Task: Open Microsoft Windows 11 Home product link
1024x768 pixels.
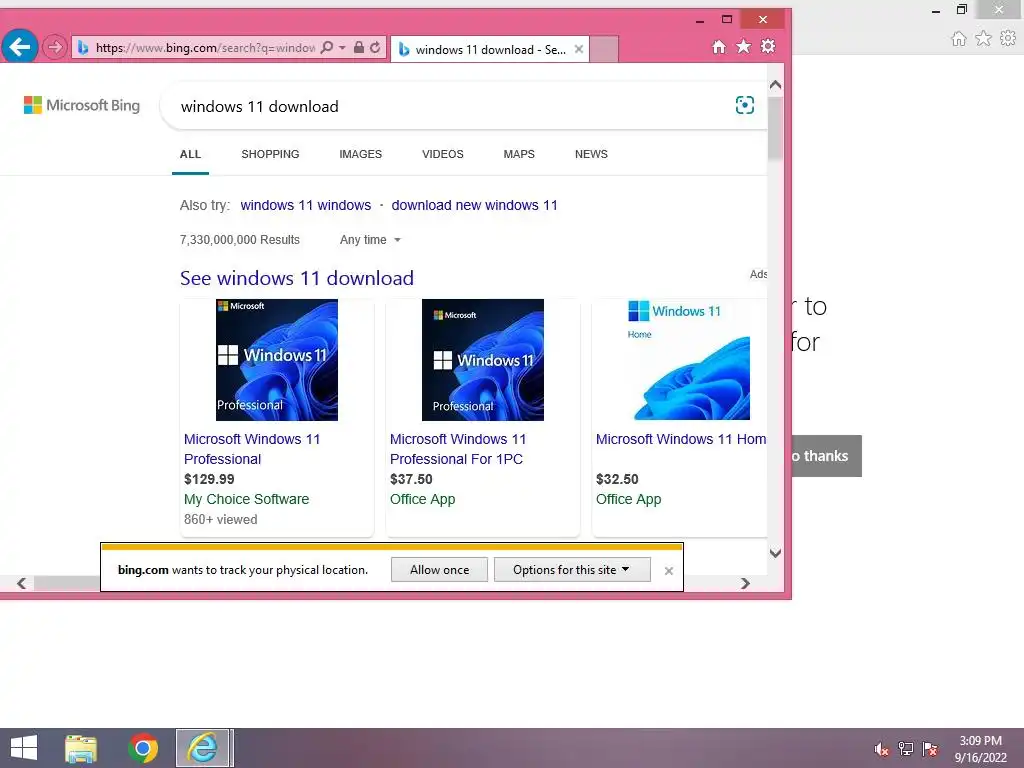Action: pos(681,440)
